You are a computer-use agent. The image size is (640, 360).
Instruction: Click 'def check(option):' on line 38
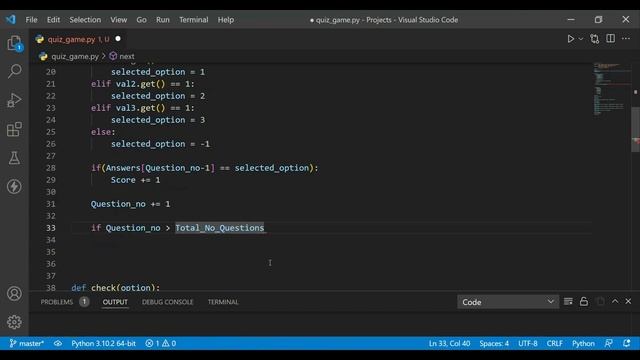(x=116, y=287)
